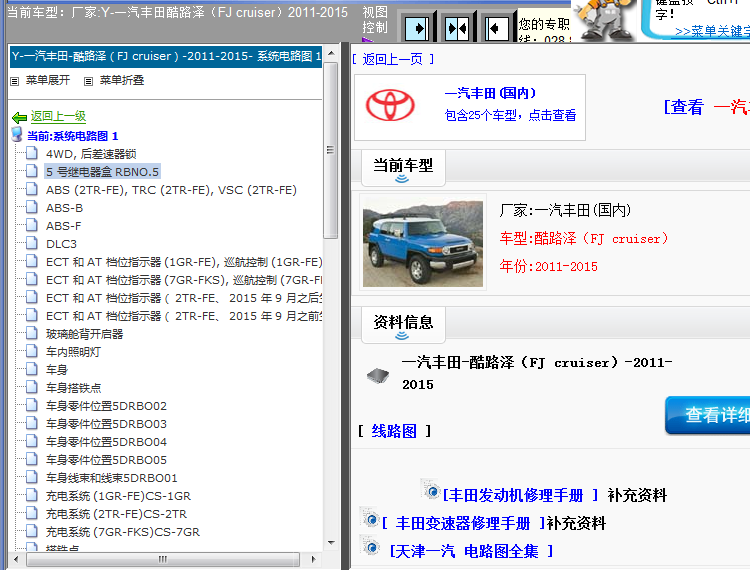Click the disc icon beside 丰田变速器修理手册

point(370,518)
